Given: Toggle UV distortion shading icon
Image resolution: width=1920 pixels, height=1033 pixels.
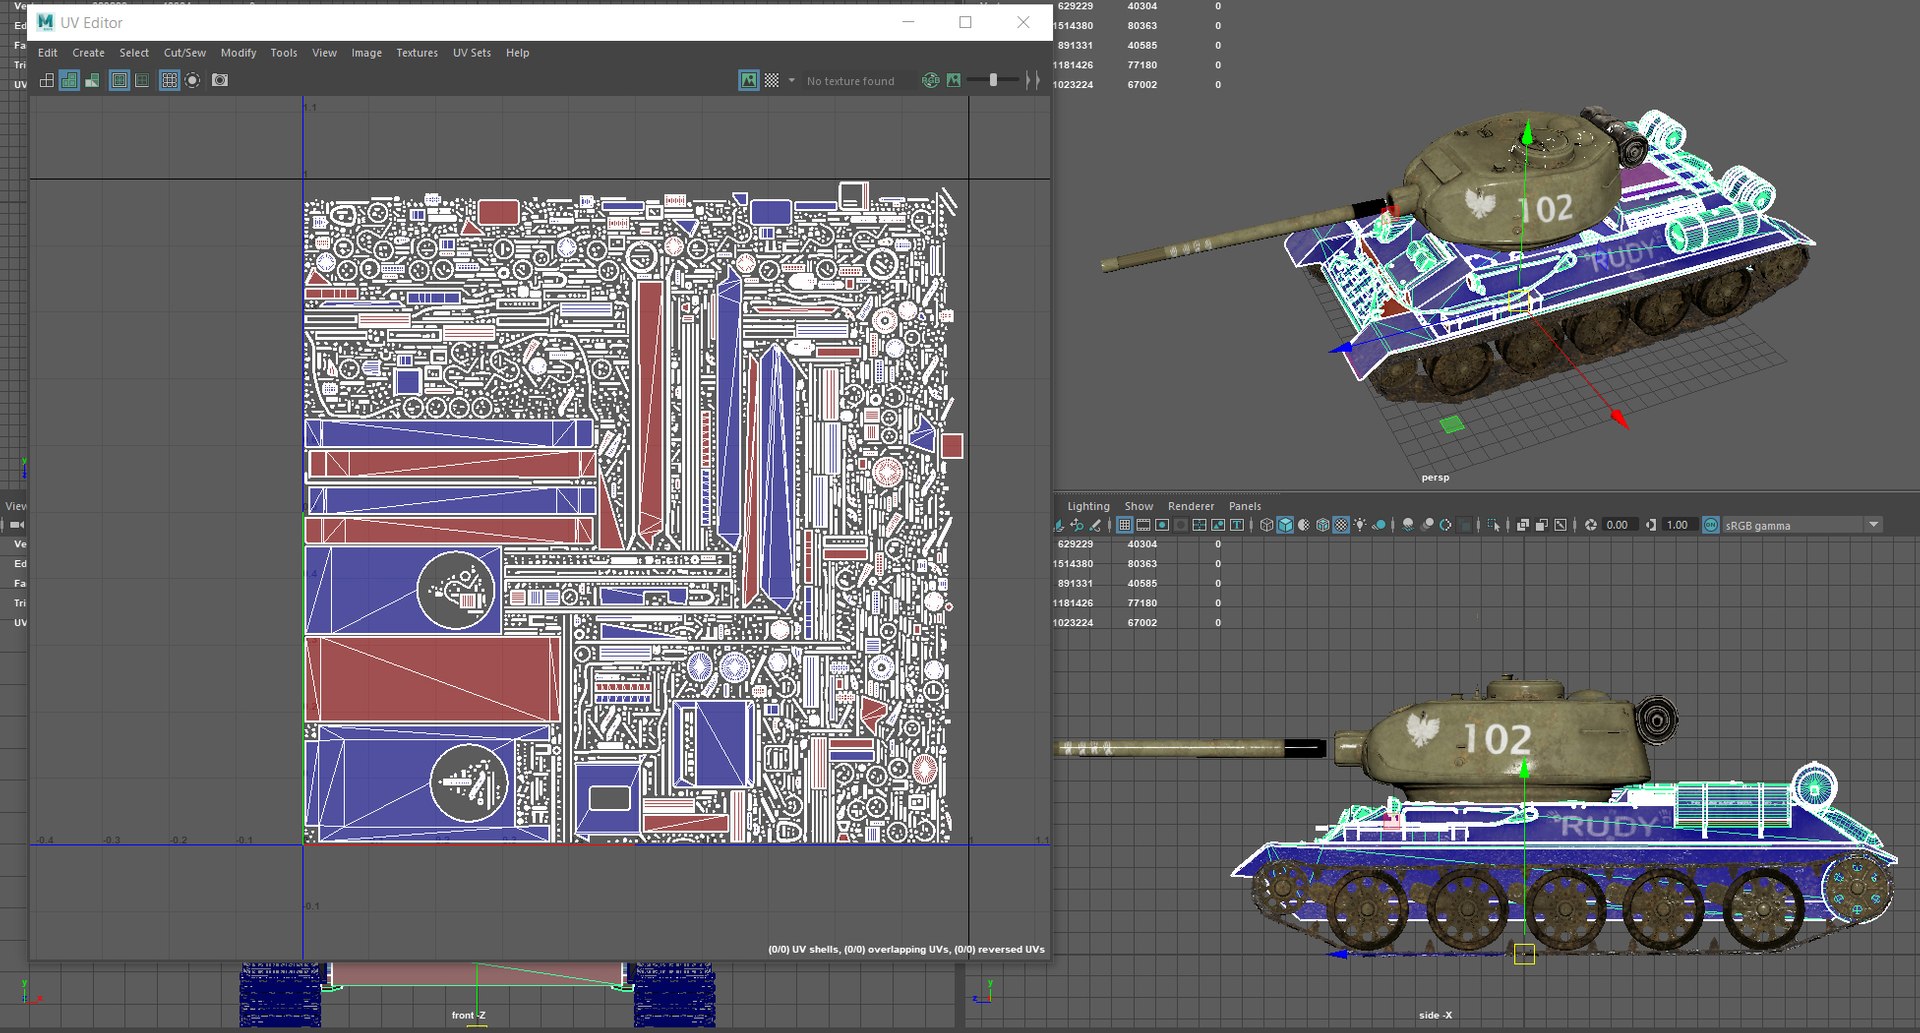Looking at the screenshot, I should click(x=92, y=80).
